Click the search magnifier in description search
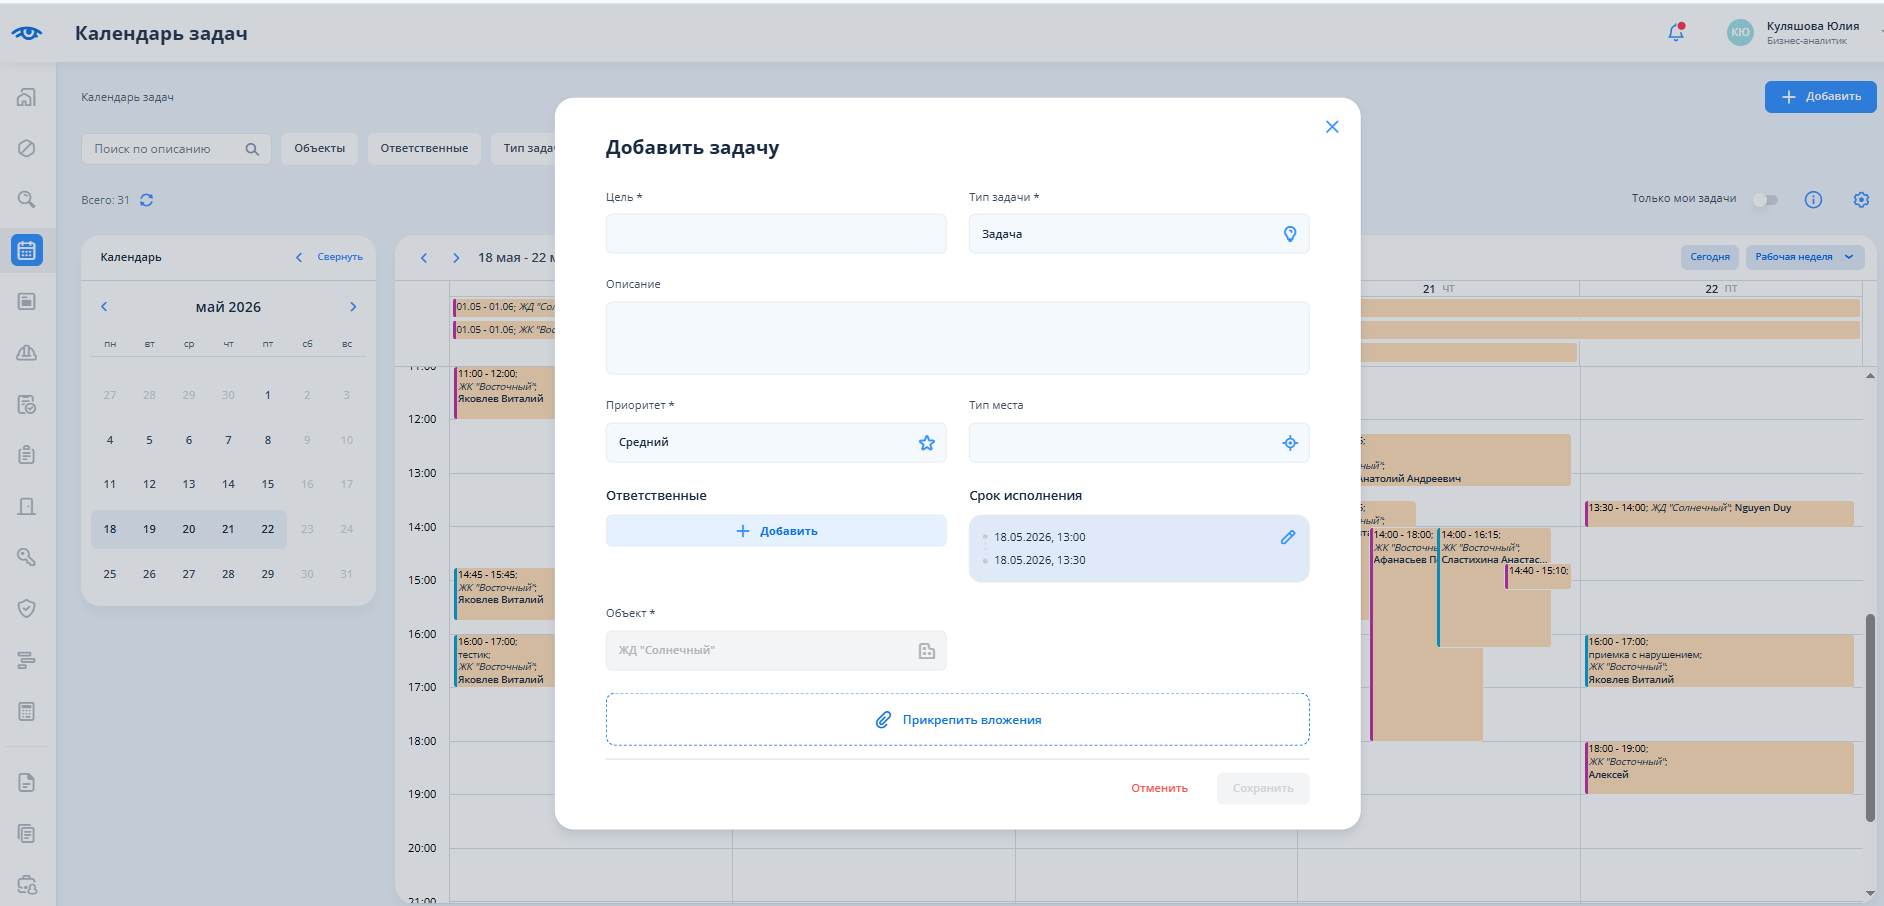The width and height of the screenshot is (1884, 906). pyautogui.click(x=252, y=149)
